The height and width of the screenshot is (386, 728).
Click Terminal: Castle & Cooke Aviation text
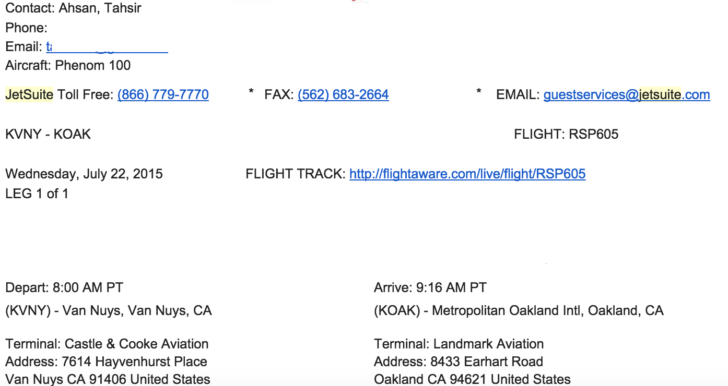pos(107,344)
